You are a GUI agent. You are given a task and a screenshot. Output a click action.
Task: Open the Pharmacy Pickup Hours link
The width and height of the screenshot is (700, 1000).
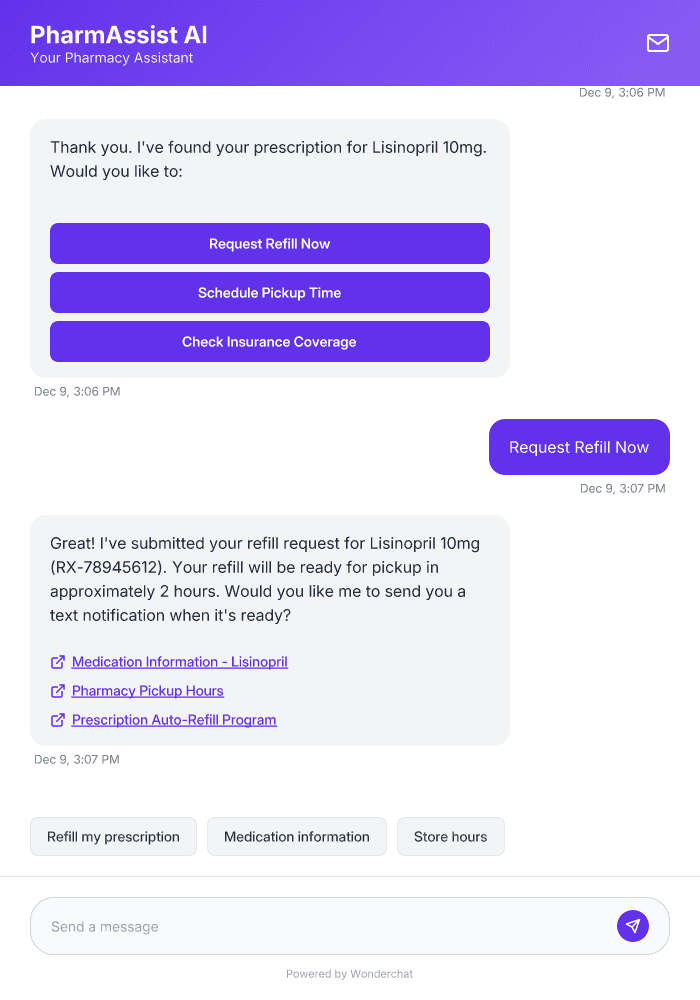147,691
